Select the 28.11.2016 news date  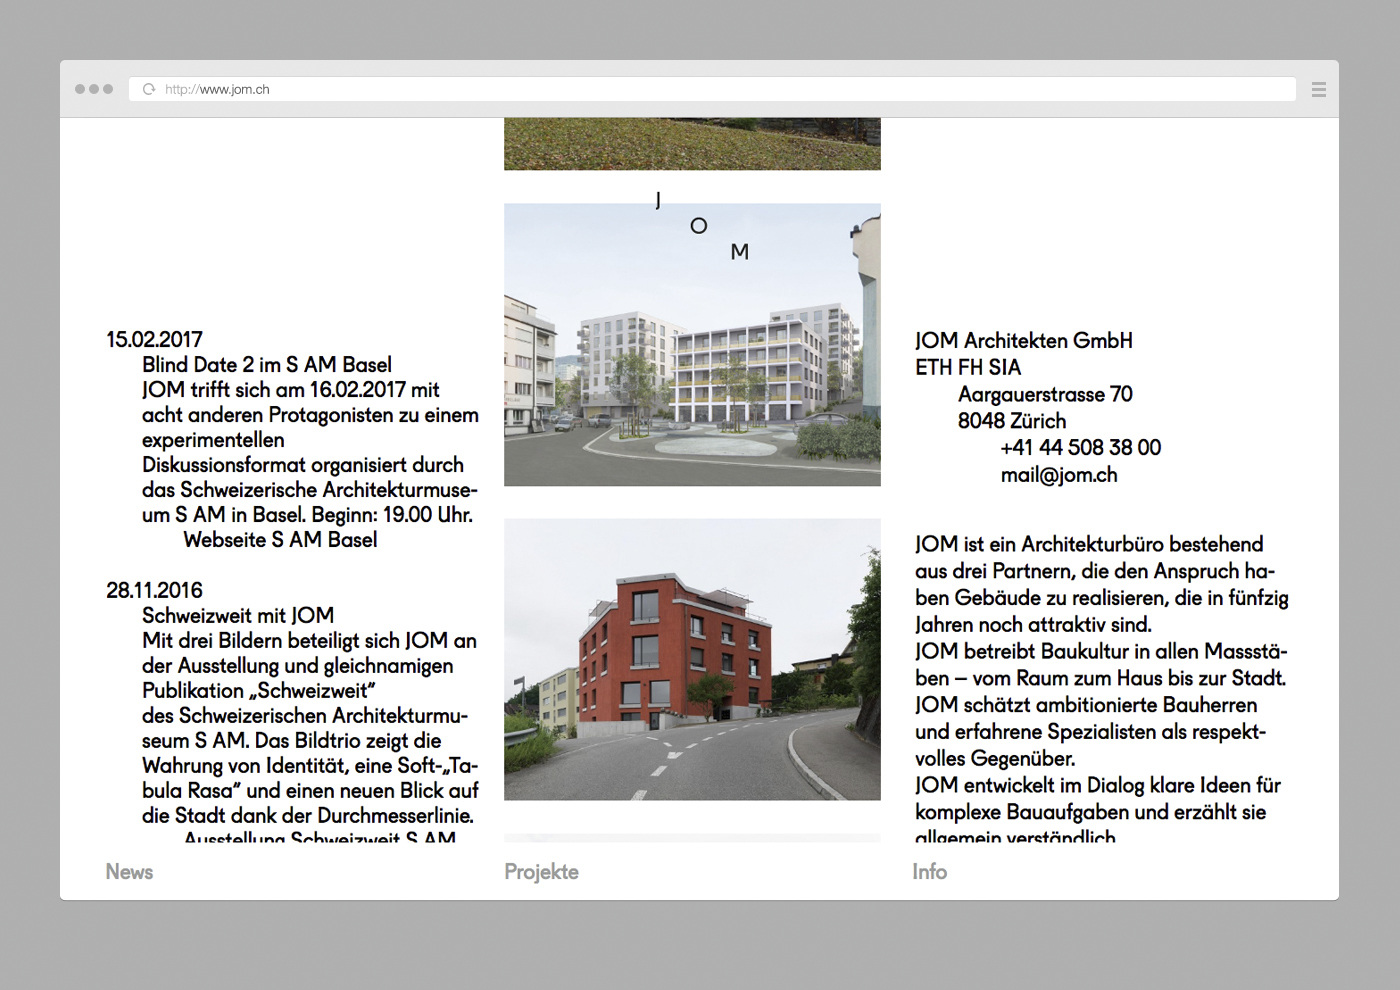(x=154, y=591)
